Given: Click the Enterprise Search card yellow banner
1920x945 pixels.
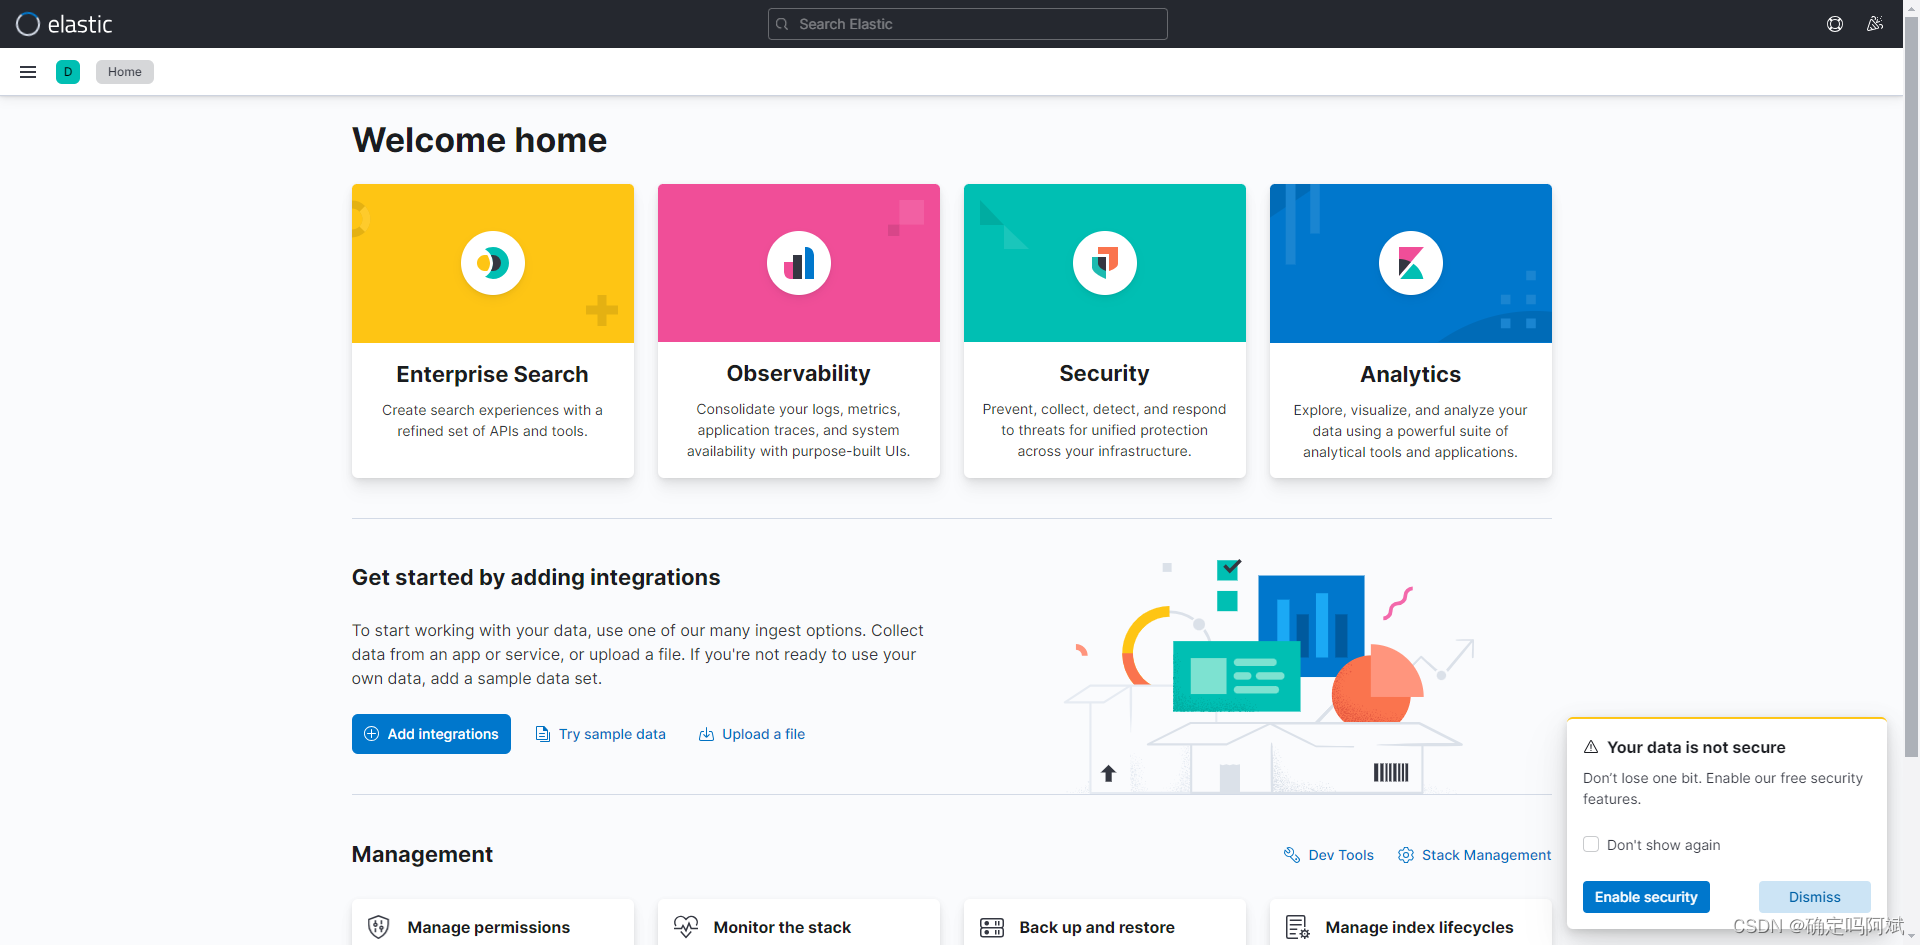Looking at the screenshot, I should (x=493, y=263).
